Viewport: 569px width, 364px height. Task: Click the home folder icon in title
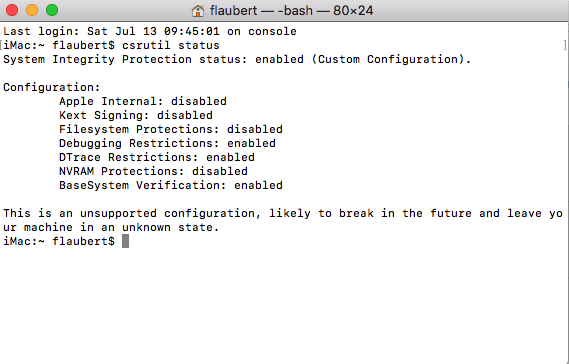click(198, 11)
